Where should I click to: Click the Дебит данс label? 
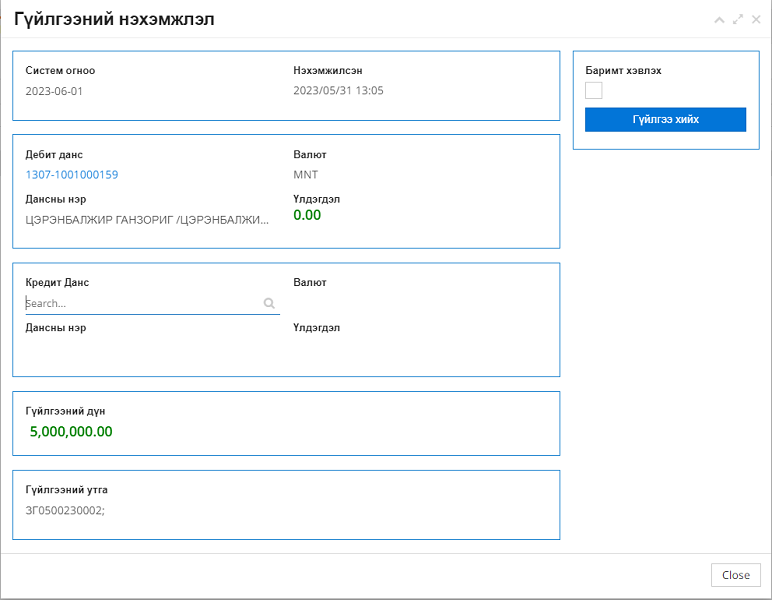[x=54, y=155]
